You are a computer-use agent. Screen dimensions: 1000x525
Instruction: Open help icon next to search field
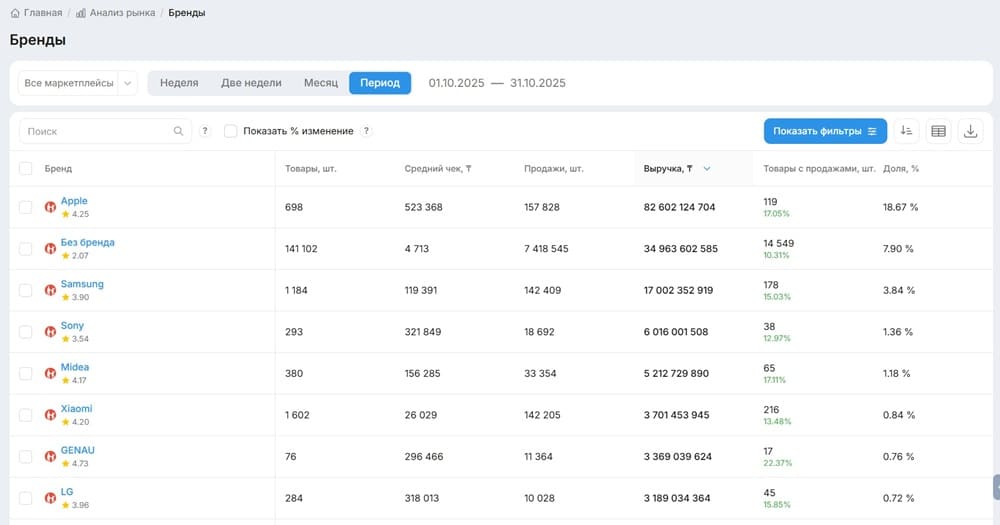click(x=205, y=131)
